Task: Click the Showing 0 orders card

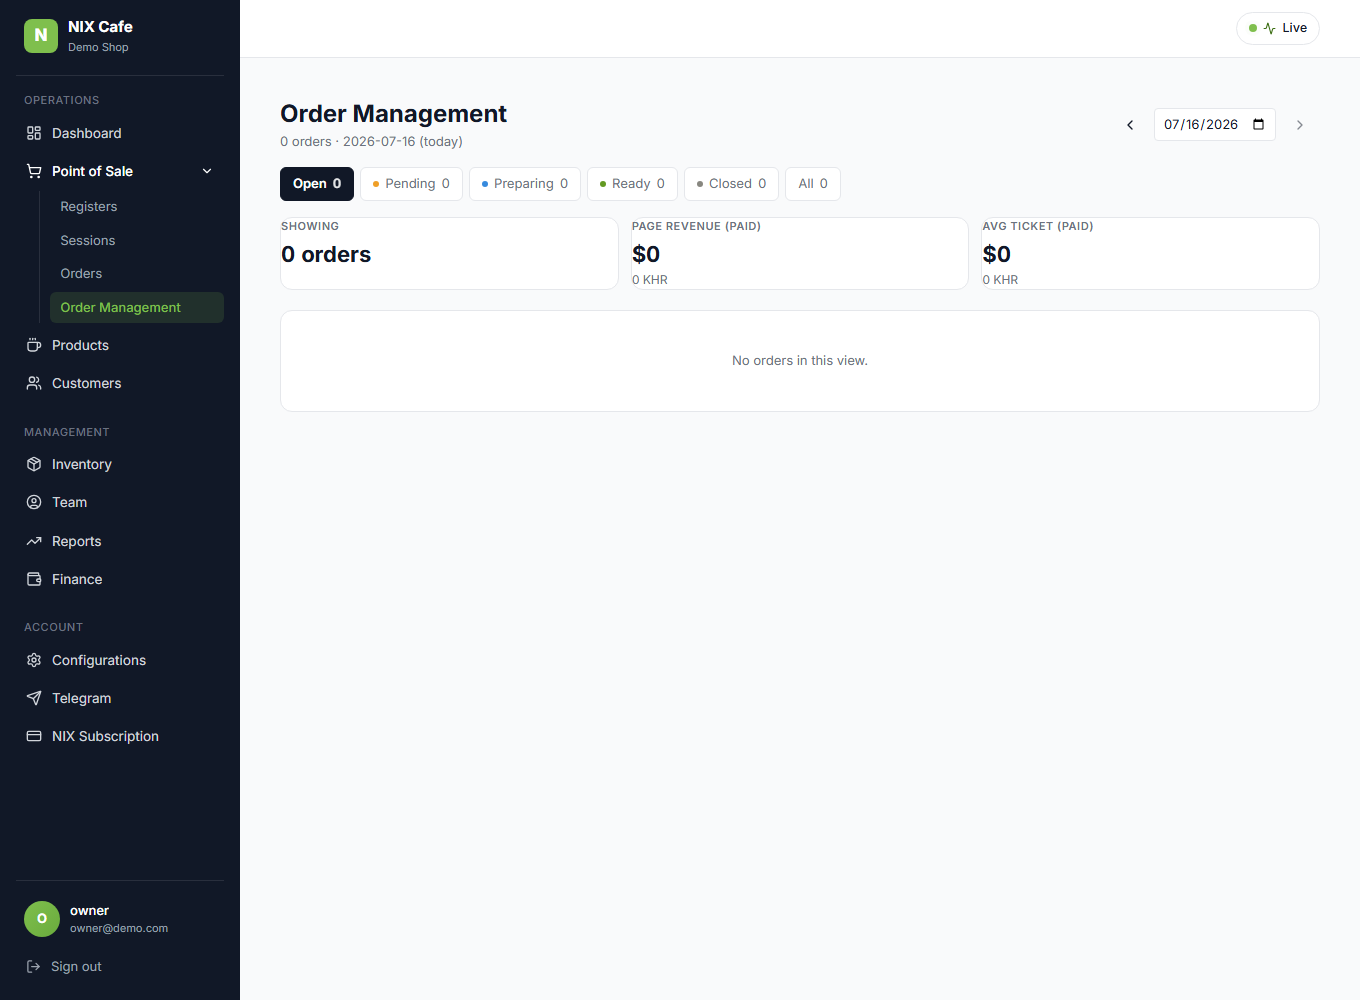Action: (x=449, y=254)
